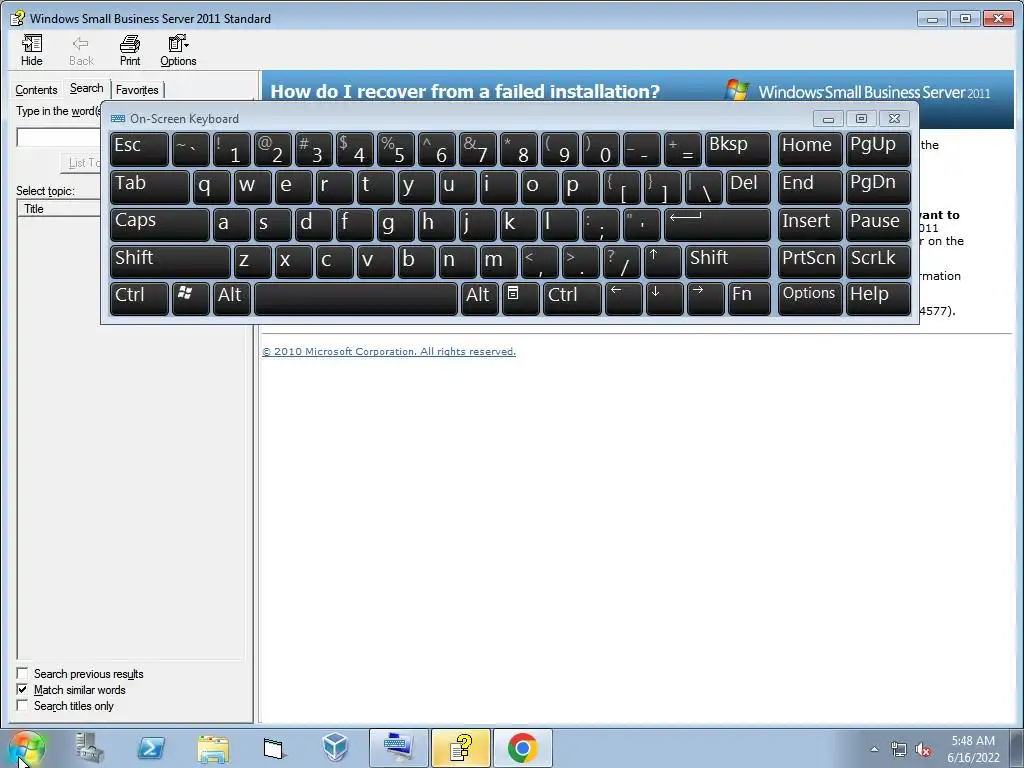Open Server Manager from the taskbar
Image resolution: width=1024 pixels, height=768 pixels.
[x=89, y=748]
